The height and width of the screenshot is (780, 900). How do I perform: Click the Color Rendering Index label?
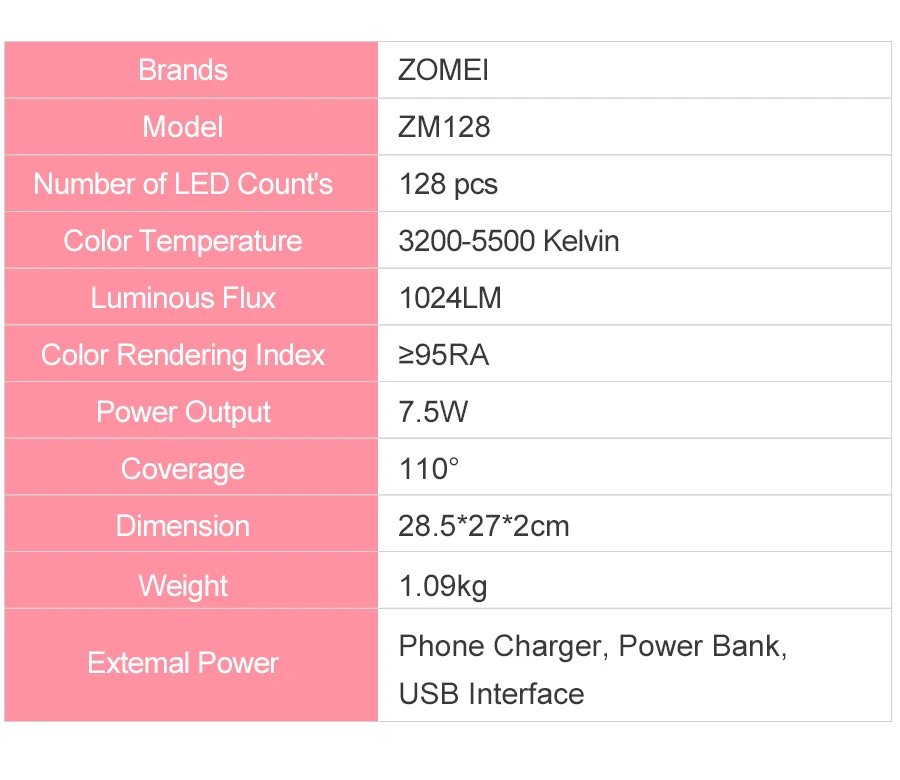coord(183,355)
